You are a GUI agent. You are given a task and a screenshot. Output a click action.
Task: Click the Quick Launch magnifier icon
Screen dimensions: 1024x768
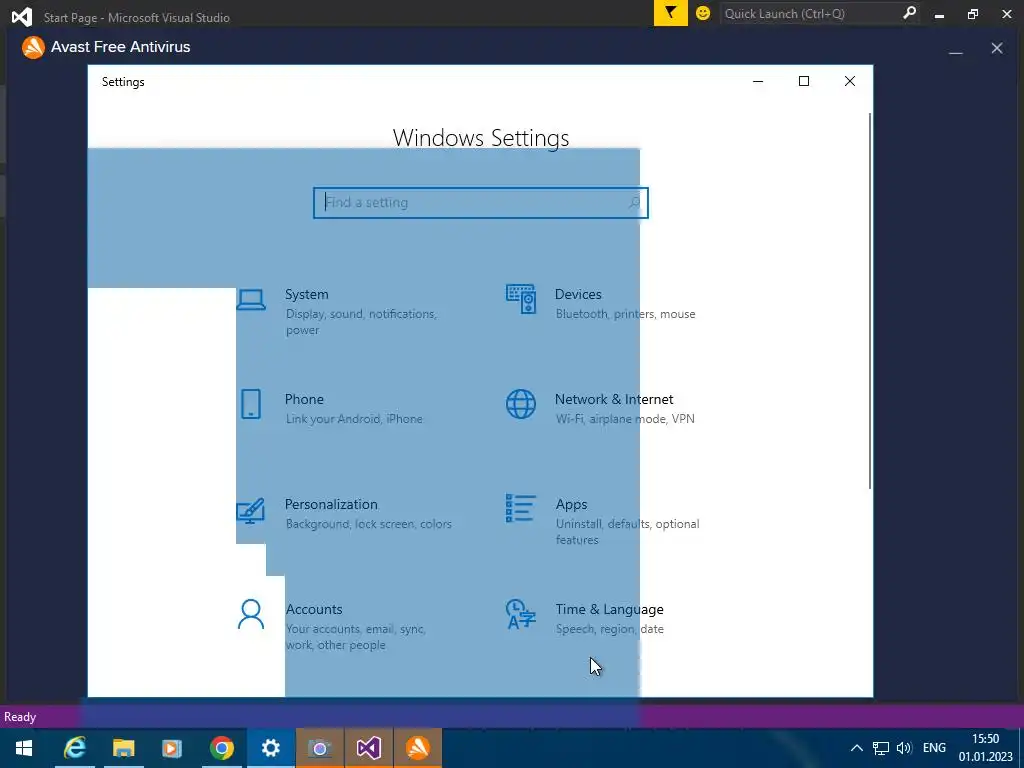click(x=909, y=12)
